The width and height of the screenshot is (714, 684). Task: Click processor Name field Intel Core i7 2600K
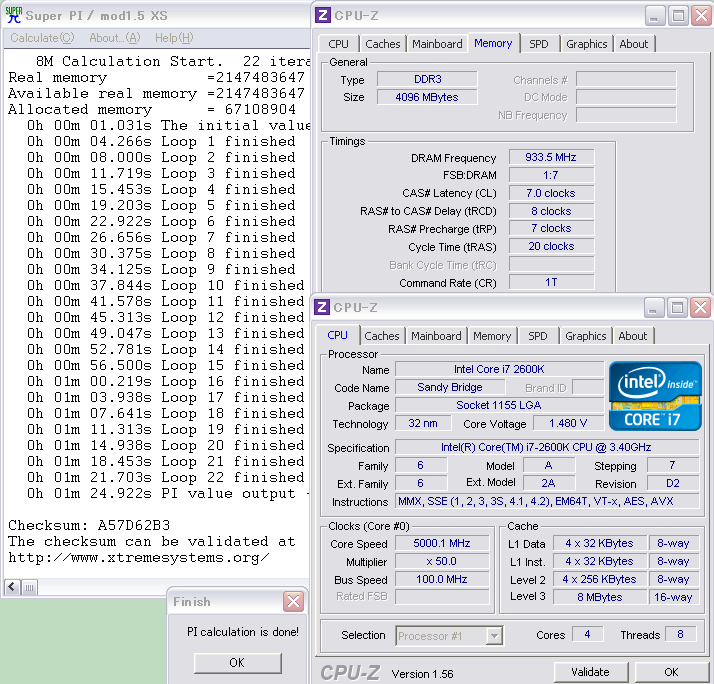pyautogui.click(x=499, y=369)
